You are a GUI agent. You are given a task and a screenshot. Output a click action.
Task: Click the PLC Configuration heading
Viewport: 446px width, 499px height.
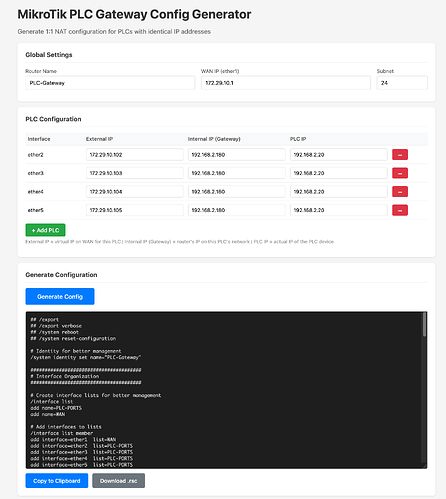[53, 119]
